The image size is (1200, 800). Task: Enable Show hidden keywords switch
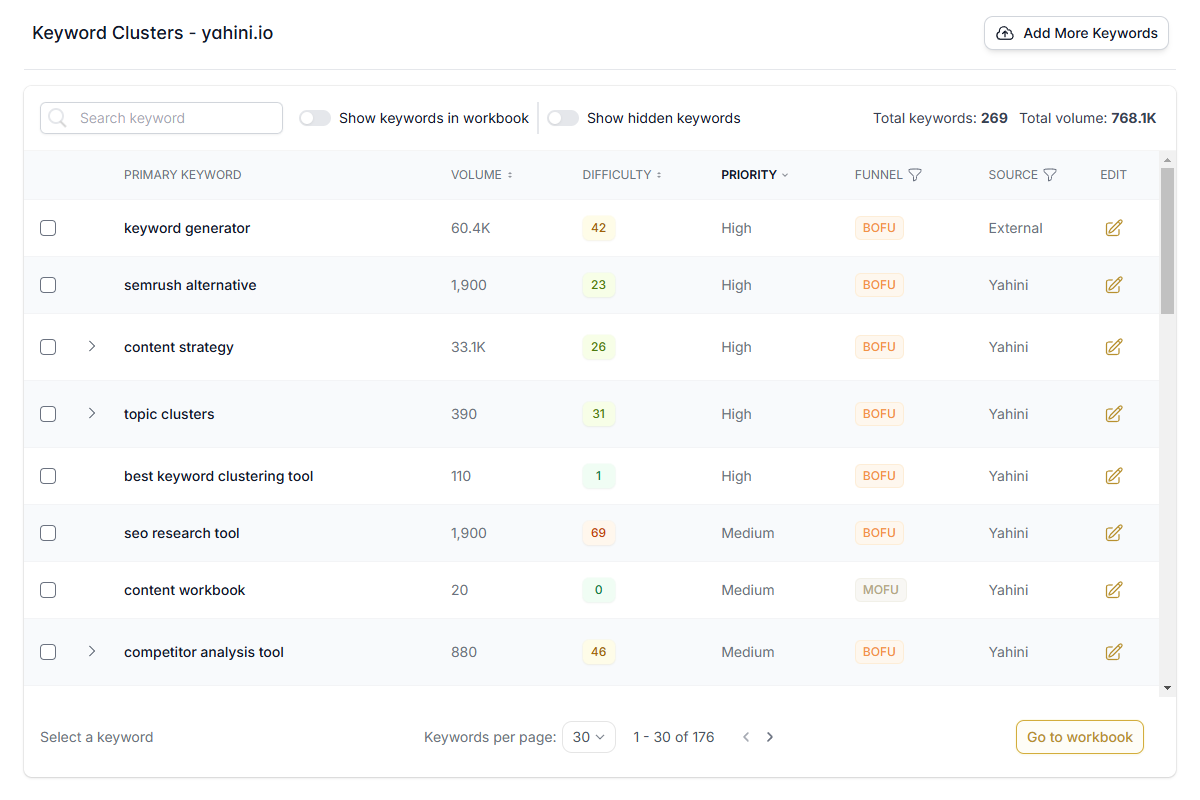563,118
